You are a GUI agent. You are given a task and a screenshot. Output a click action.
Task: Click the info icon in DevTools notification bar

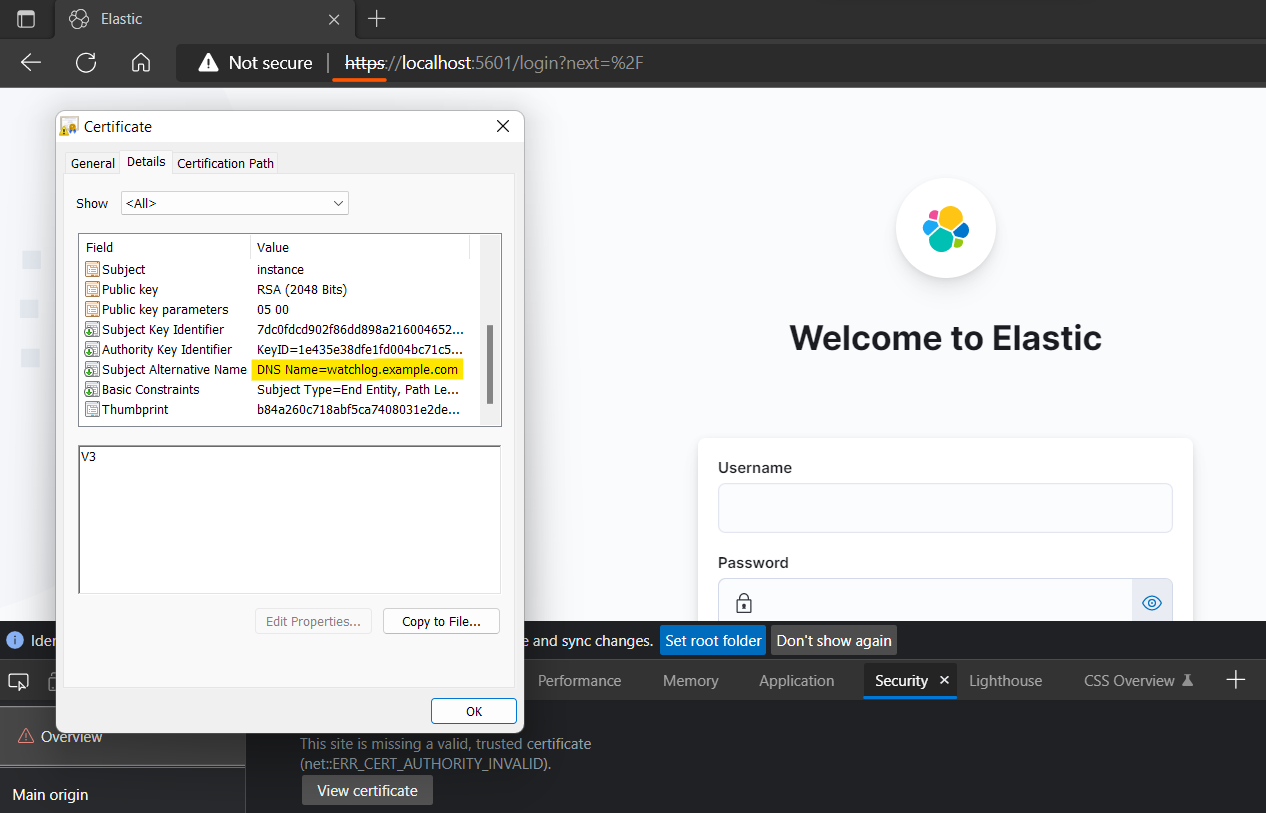[15, 640]
